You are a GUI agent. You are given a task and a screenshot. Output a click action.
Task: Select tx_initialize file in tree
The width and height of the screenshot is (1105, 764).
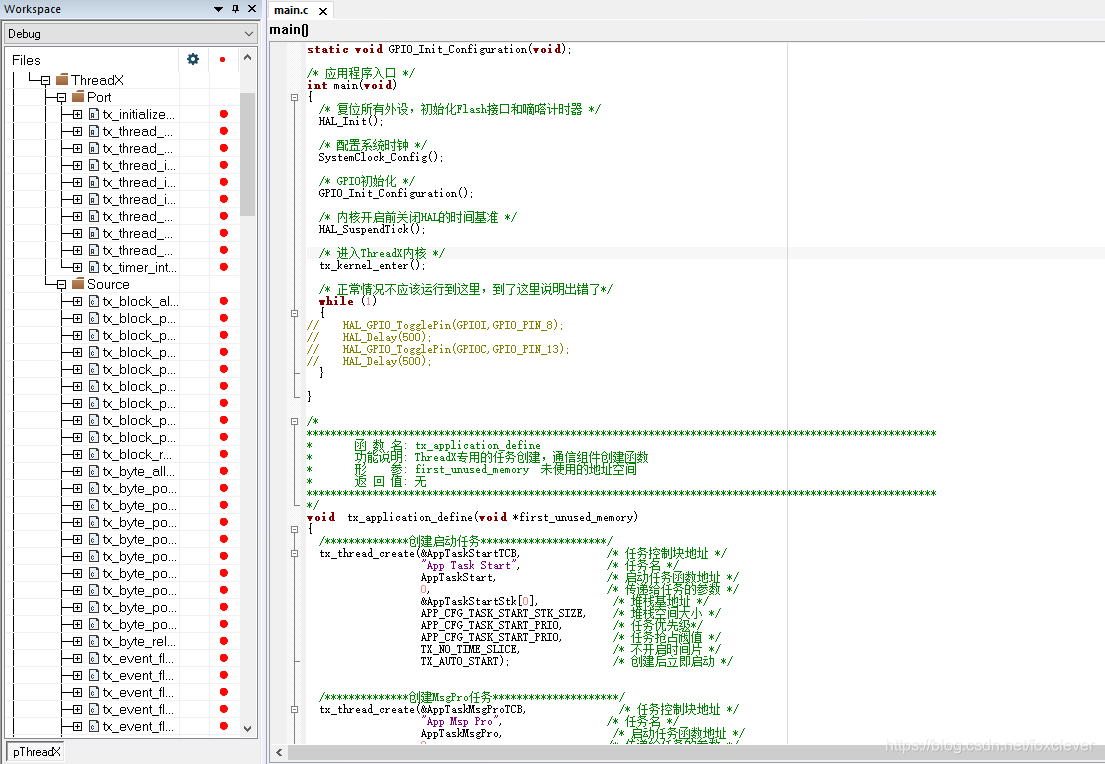[139, 113]
